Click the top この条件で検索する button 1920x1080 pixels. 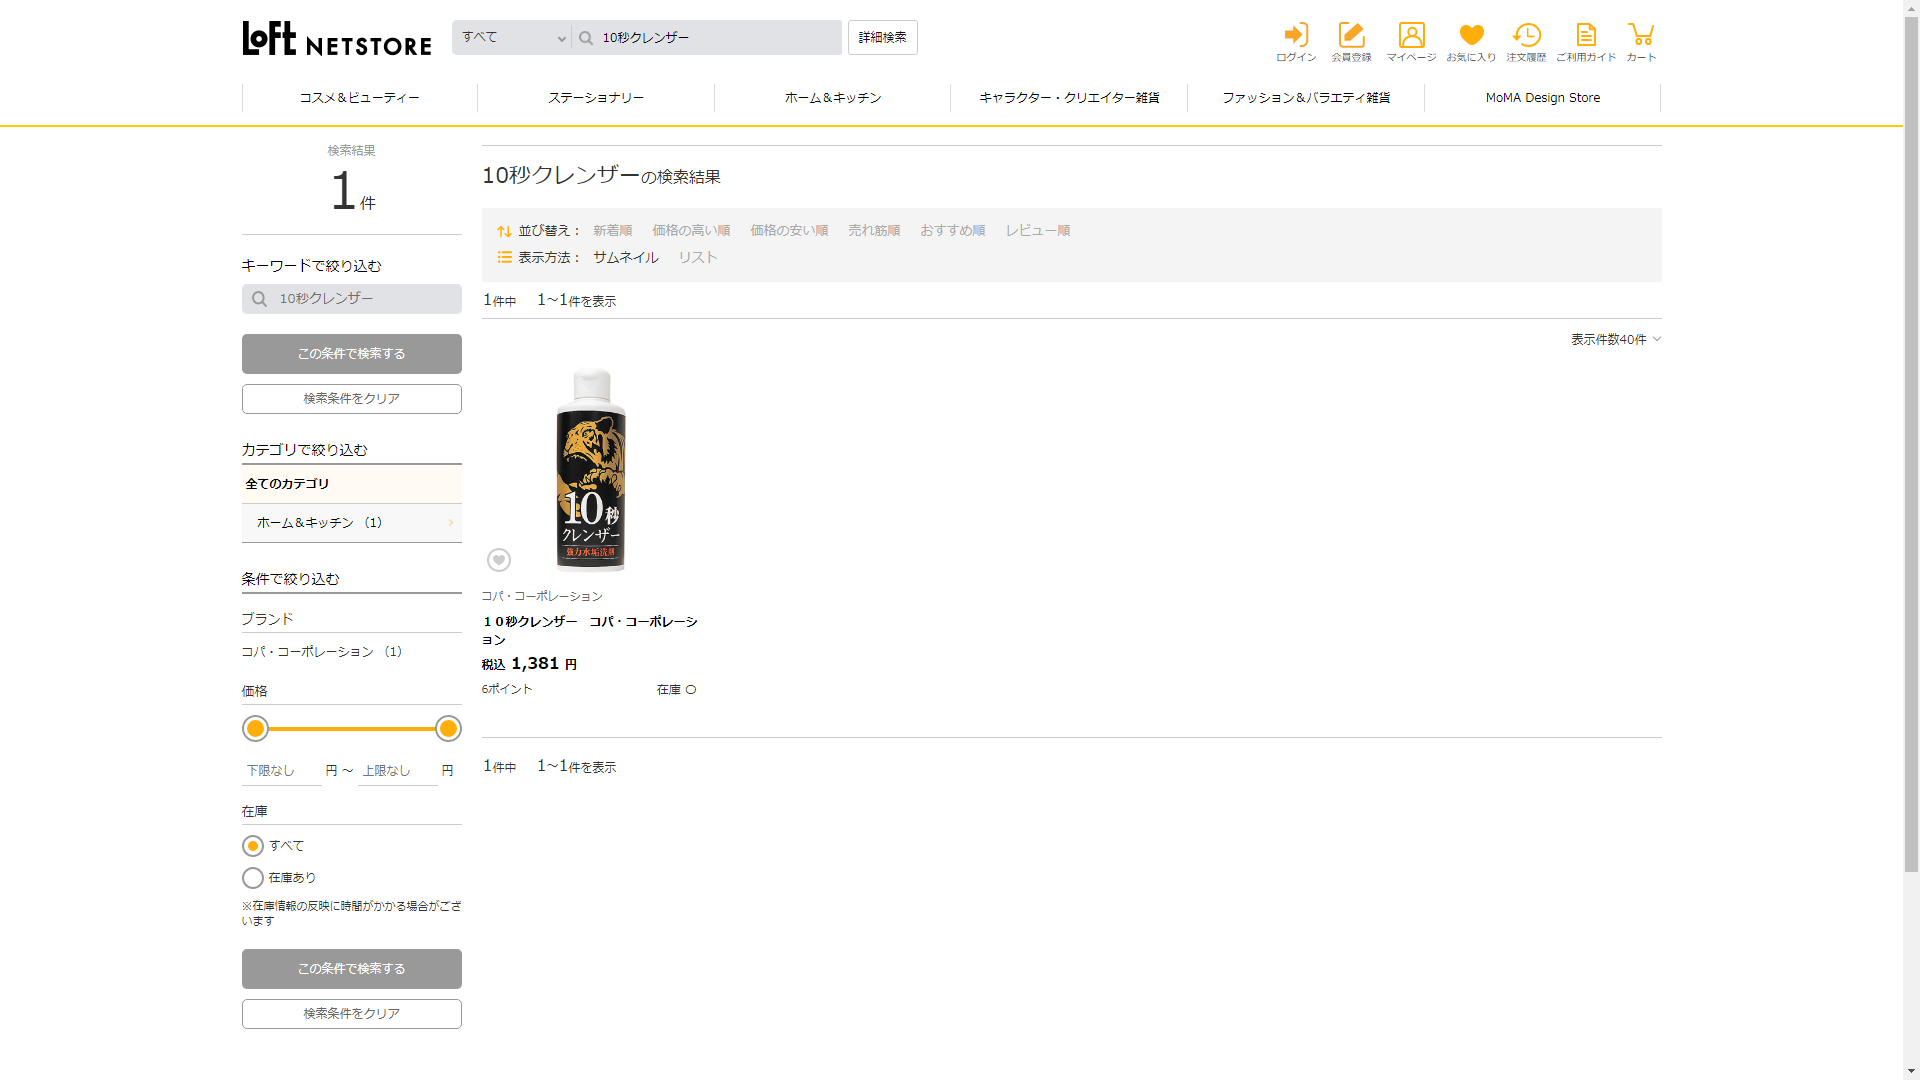pos(351,354)
